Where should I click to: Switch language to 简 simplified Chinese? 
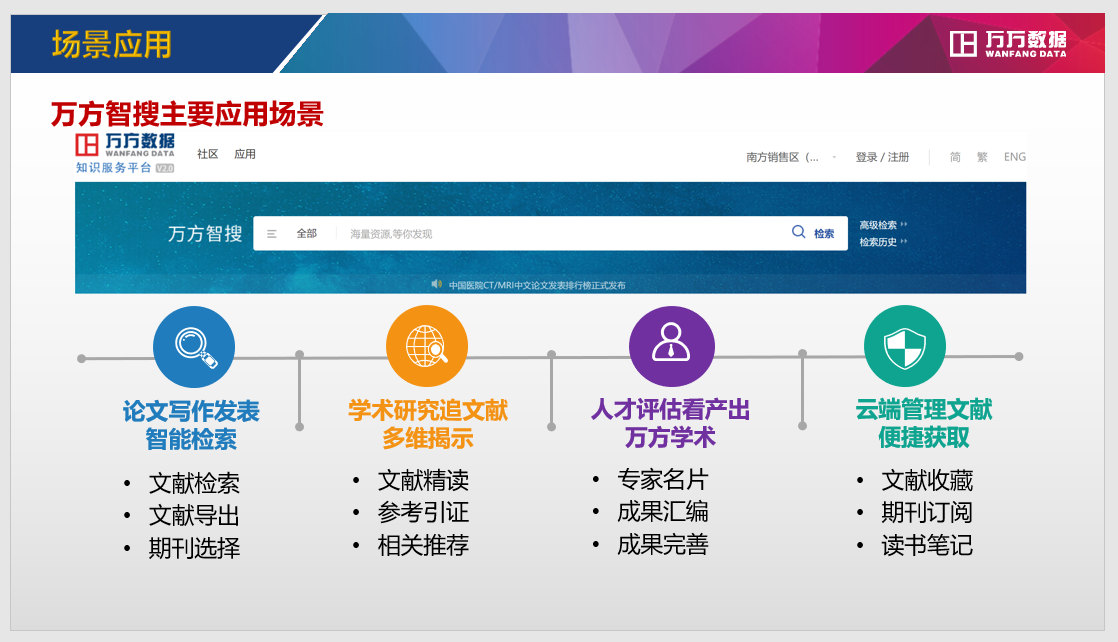955,157
